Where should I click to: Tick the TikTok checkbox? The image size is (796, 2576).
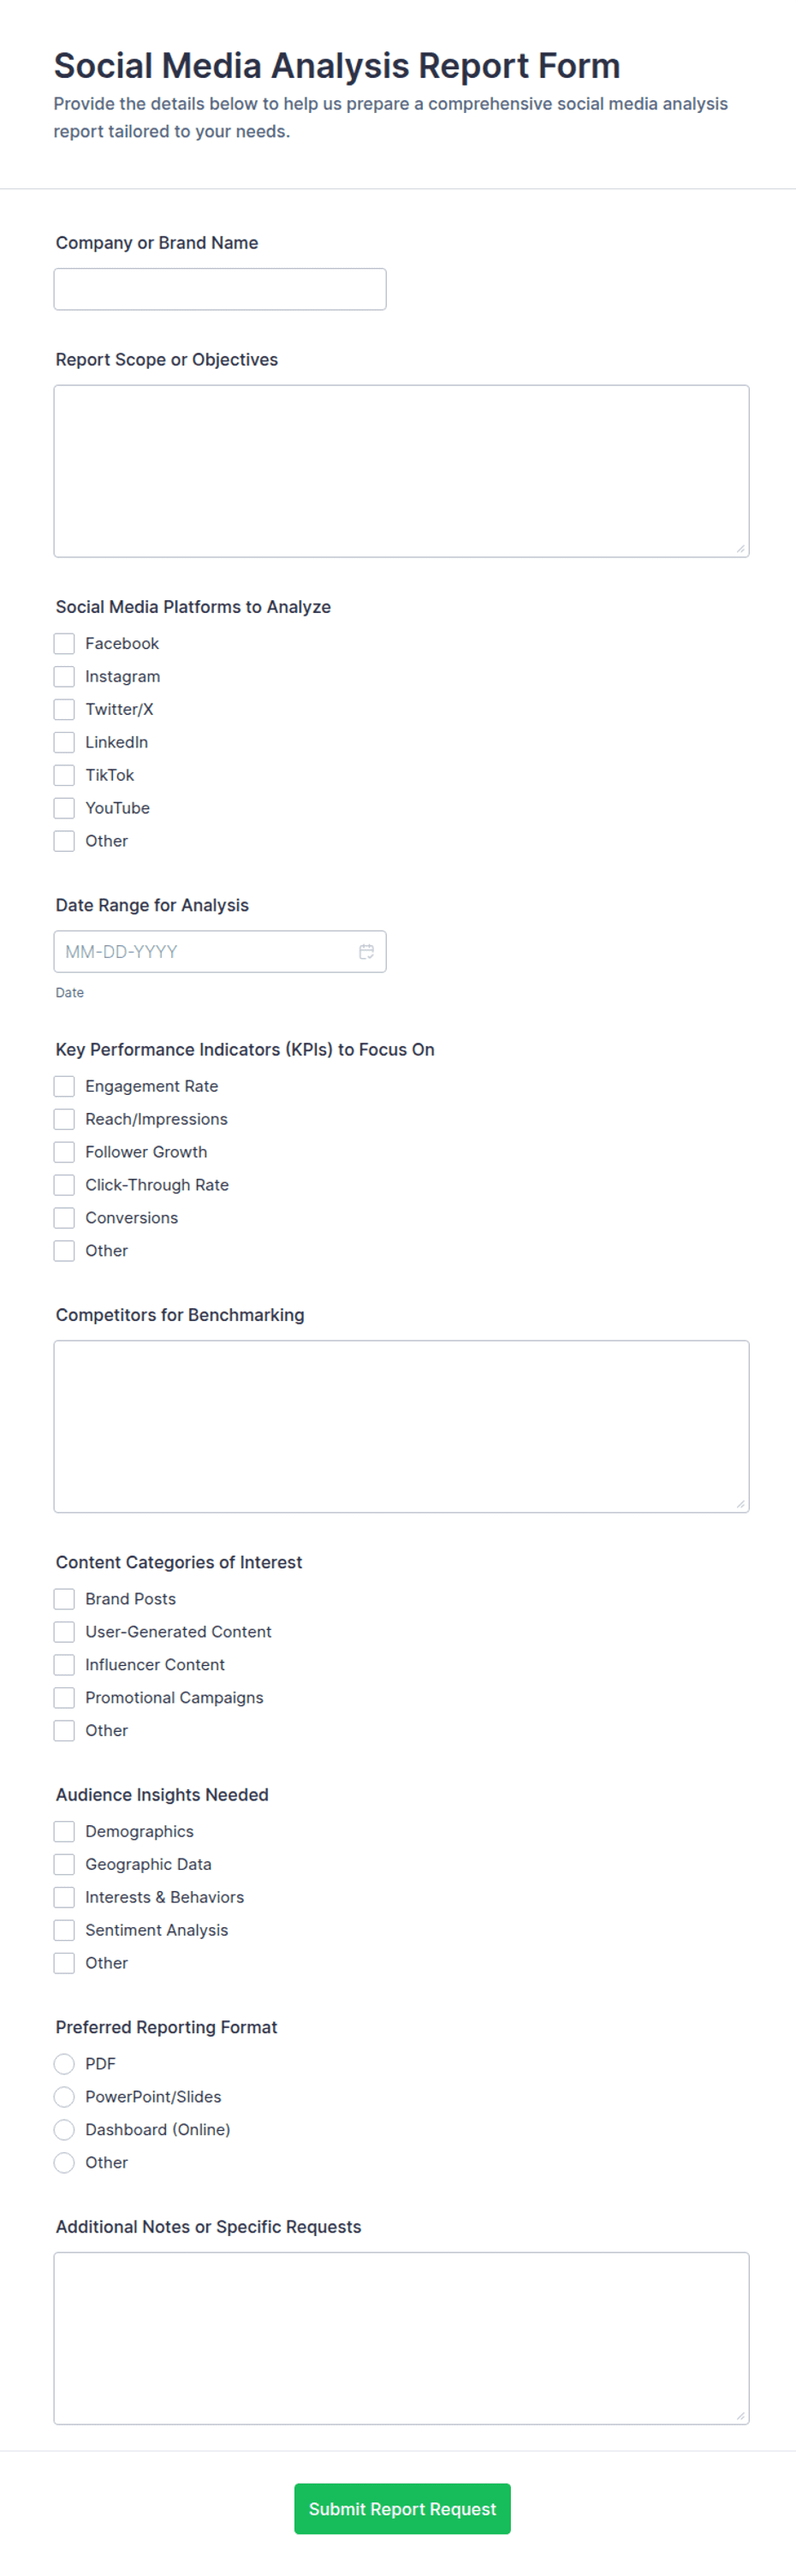64,775
